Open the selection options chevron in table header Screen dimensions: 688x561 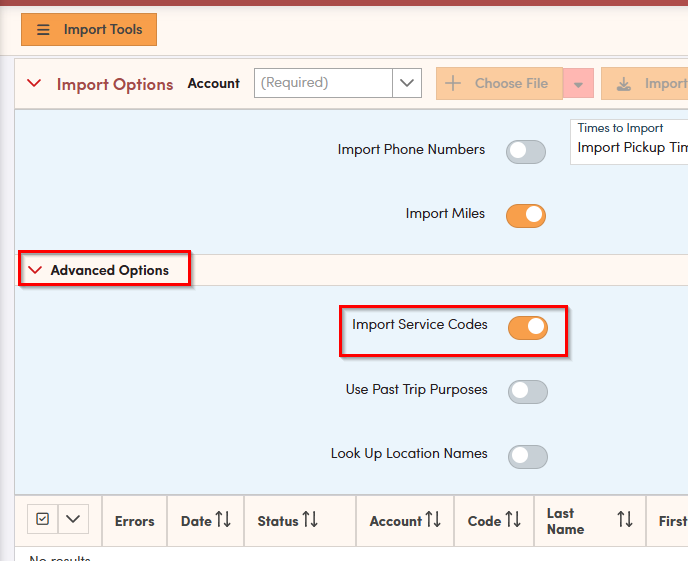tap(74, 519)
